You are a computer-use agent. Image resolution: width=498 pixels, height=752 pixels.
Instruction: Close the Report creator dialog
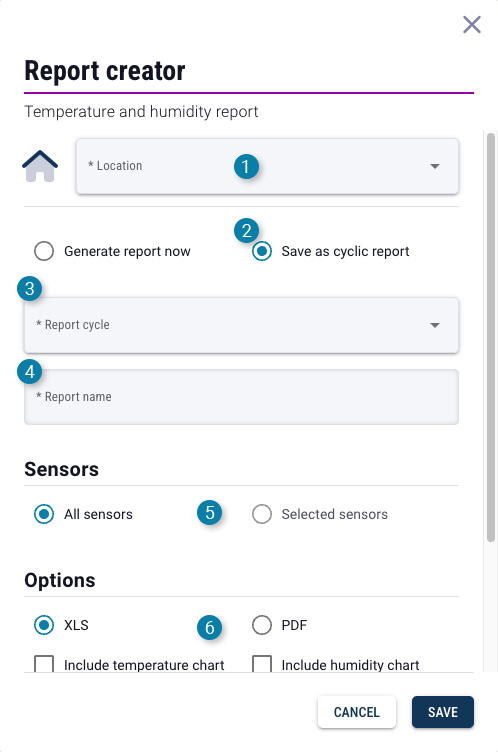[x=472, y=24]
